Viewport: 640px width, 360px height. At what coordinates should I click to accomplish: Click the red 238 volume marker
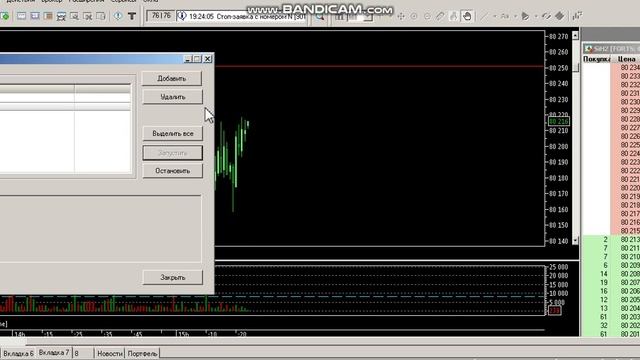(x=554, y=311)
